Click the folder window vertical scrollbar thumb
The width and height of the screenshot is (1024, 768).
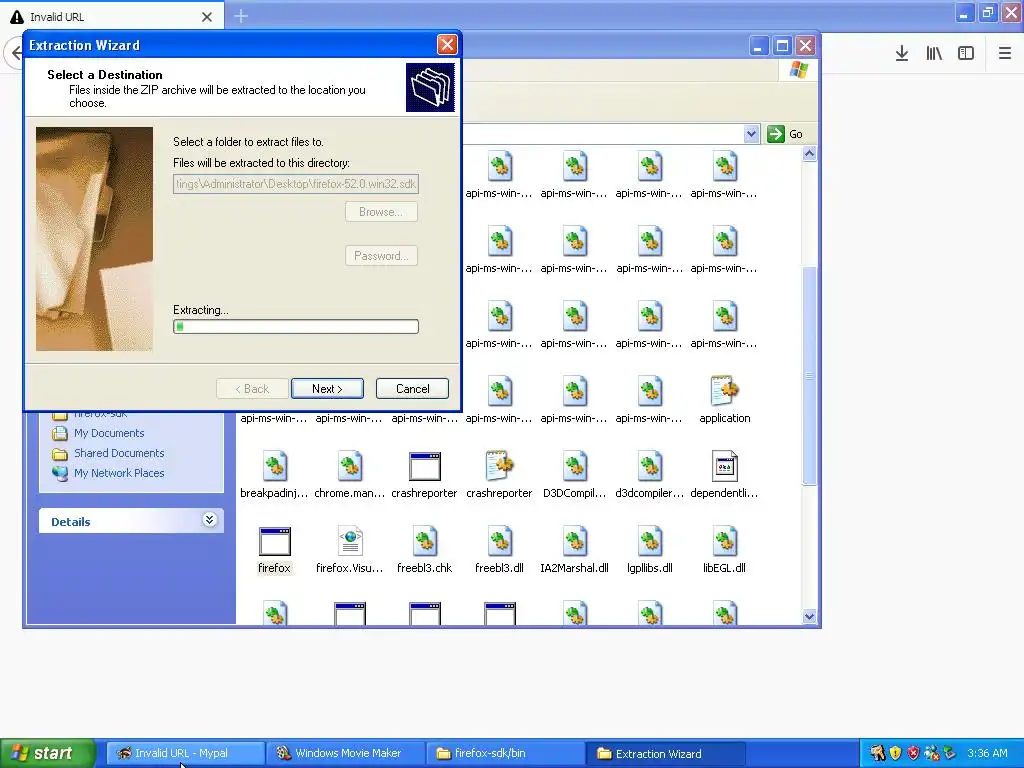pyautogui.click(x=809, y=376)
